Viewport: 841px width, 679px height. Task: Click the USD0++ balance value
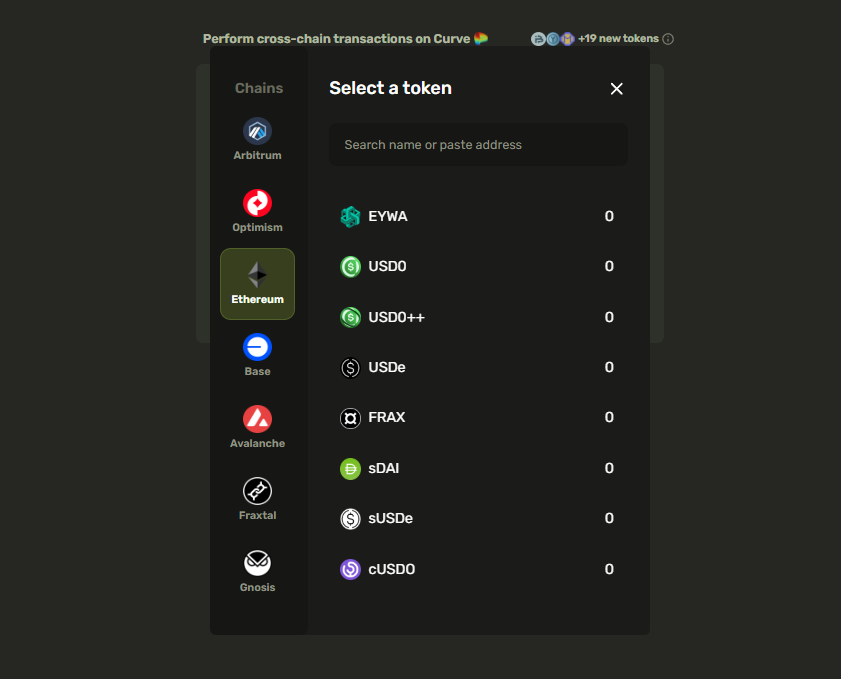609,317
